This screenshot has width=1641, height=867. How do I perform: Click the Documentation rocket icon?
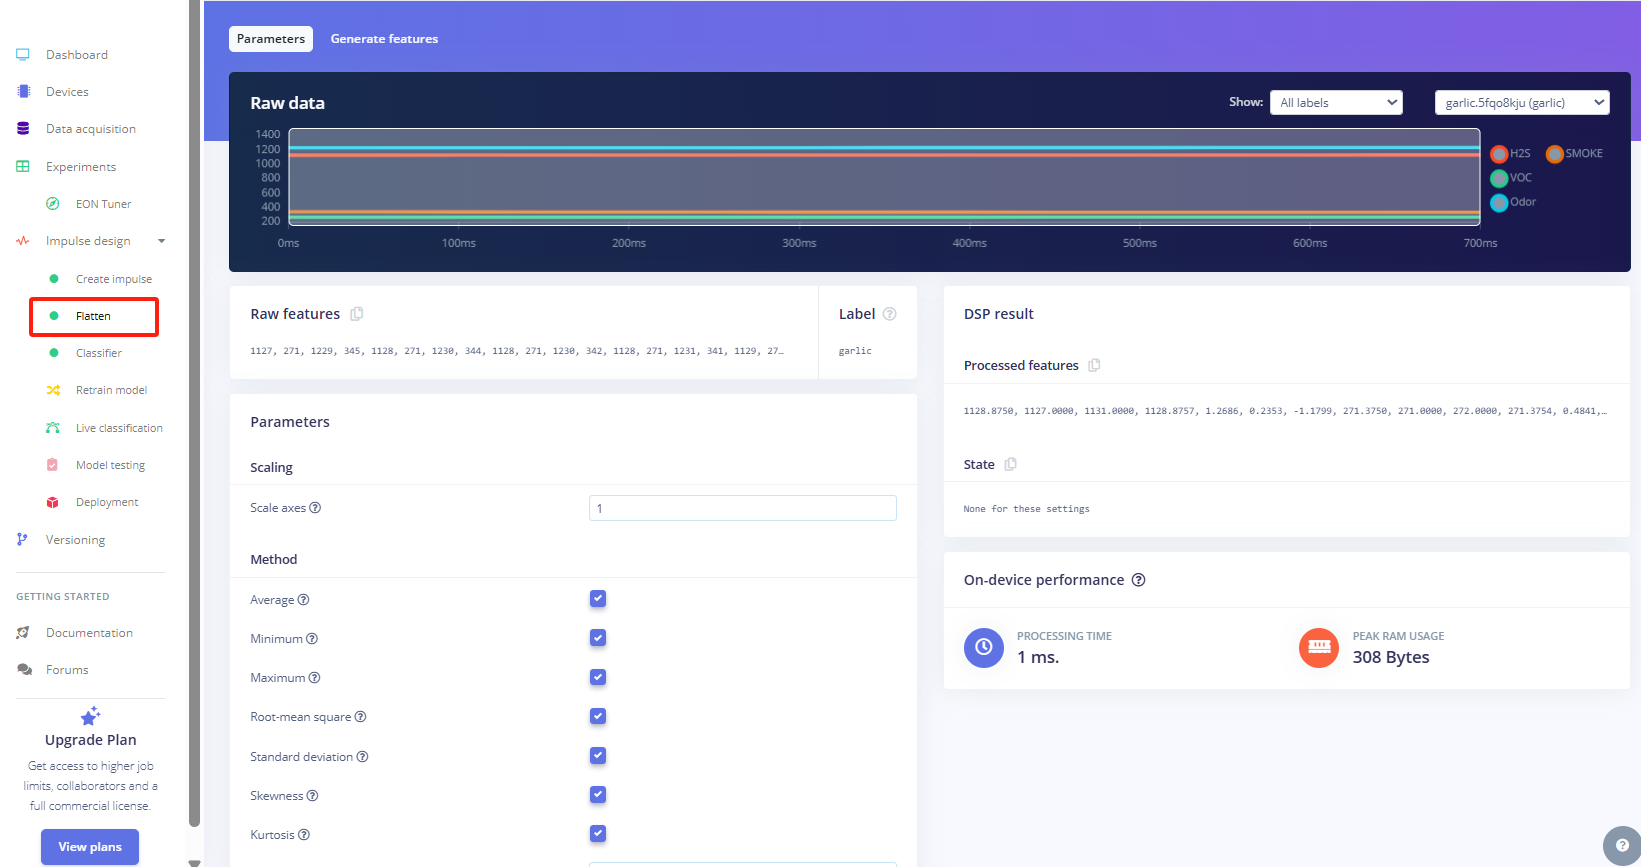(x=23, y=633)
